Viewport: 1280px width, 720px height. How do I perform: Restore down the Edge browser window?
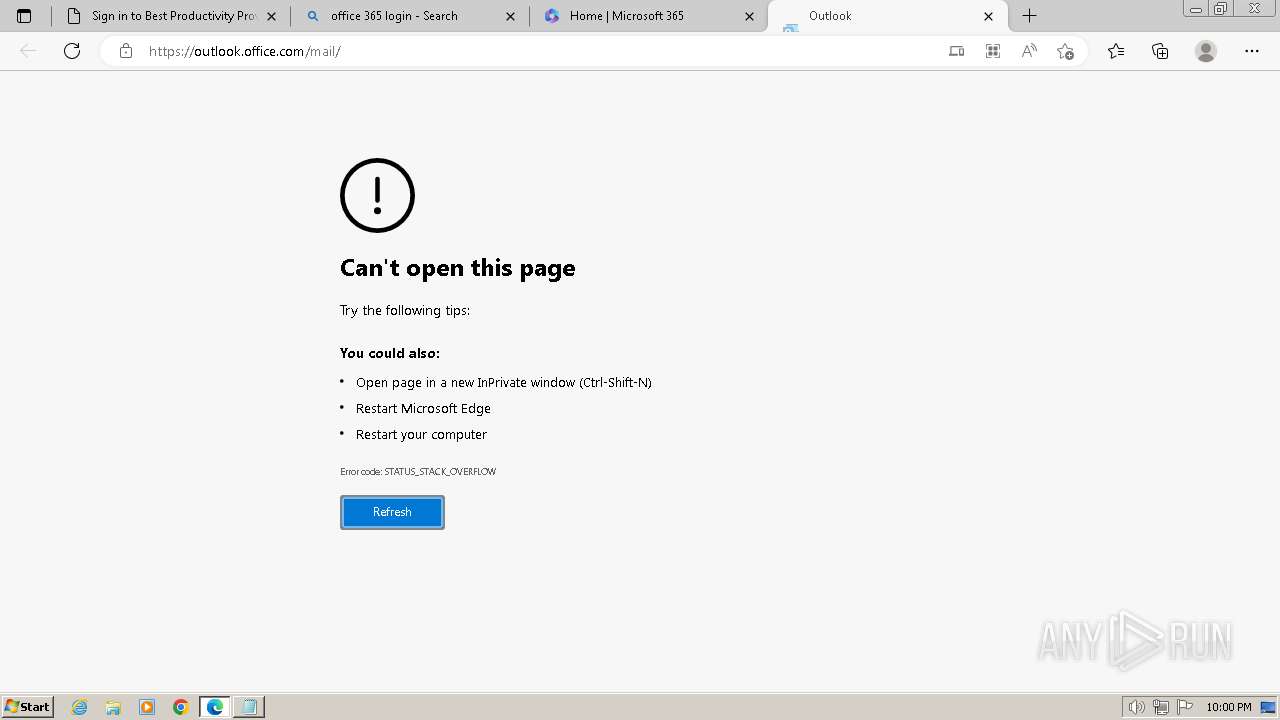1221,9
